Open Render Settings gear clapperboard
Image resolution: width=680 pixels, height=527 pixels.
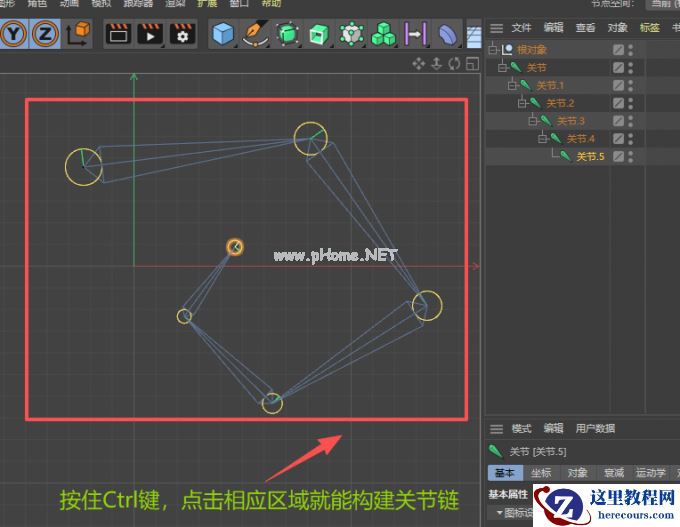pos(182,34)
